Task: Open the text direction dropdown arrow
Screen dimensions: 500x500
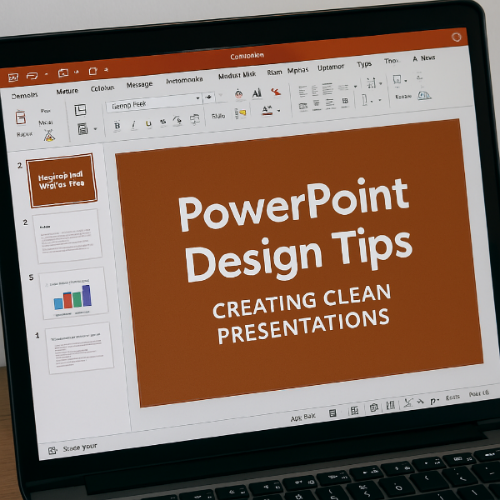Action: [381, 83]
